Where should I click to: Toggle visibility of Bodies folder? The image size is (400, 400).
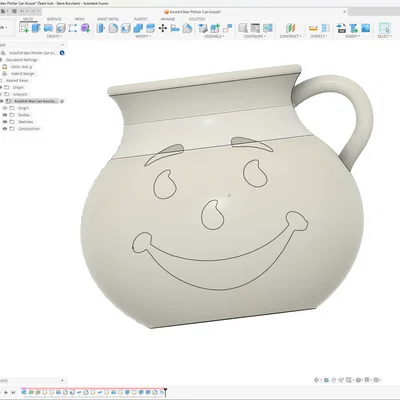click(5, 115)
